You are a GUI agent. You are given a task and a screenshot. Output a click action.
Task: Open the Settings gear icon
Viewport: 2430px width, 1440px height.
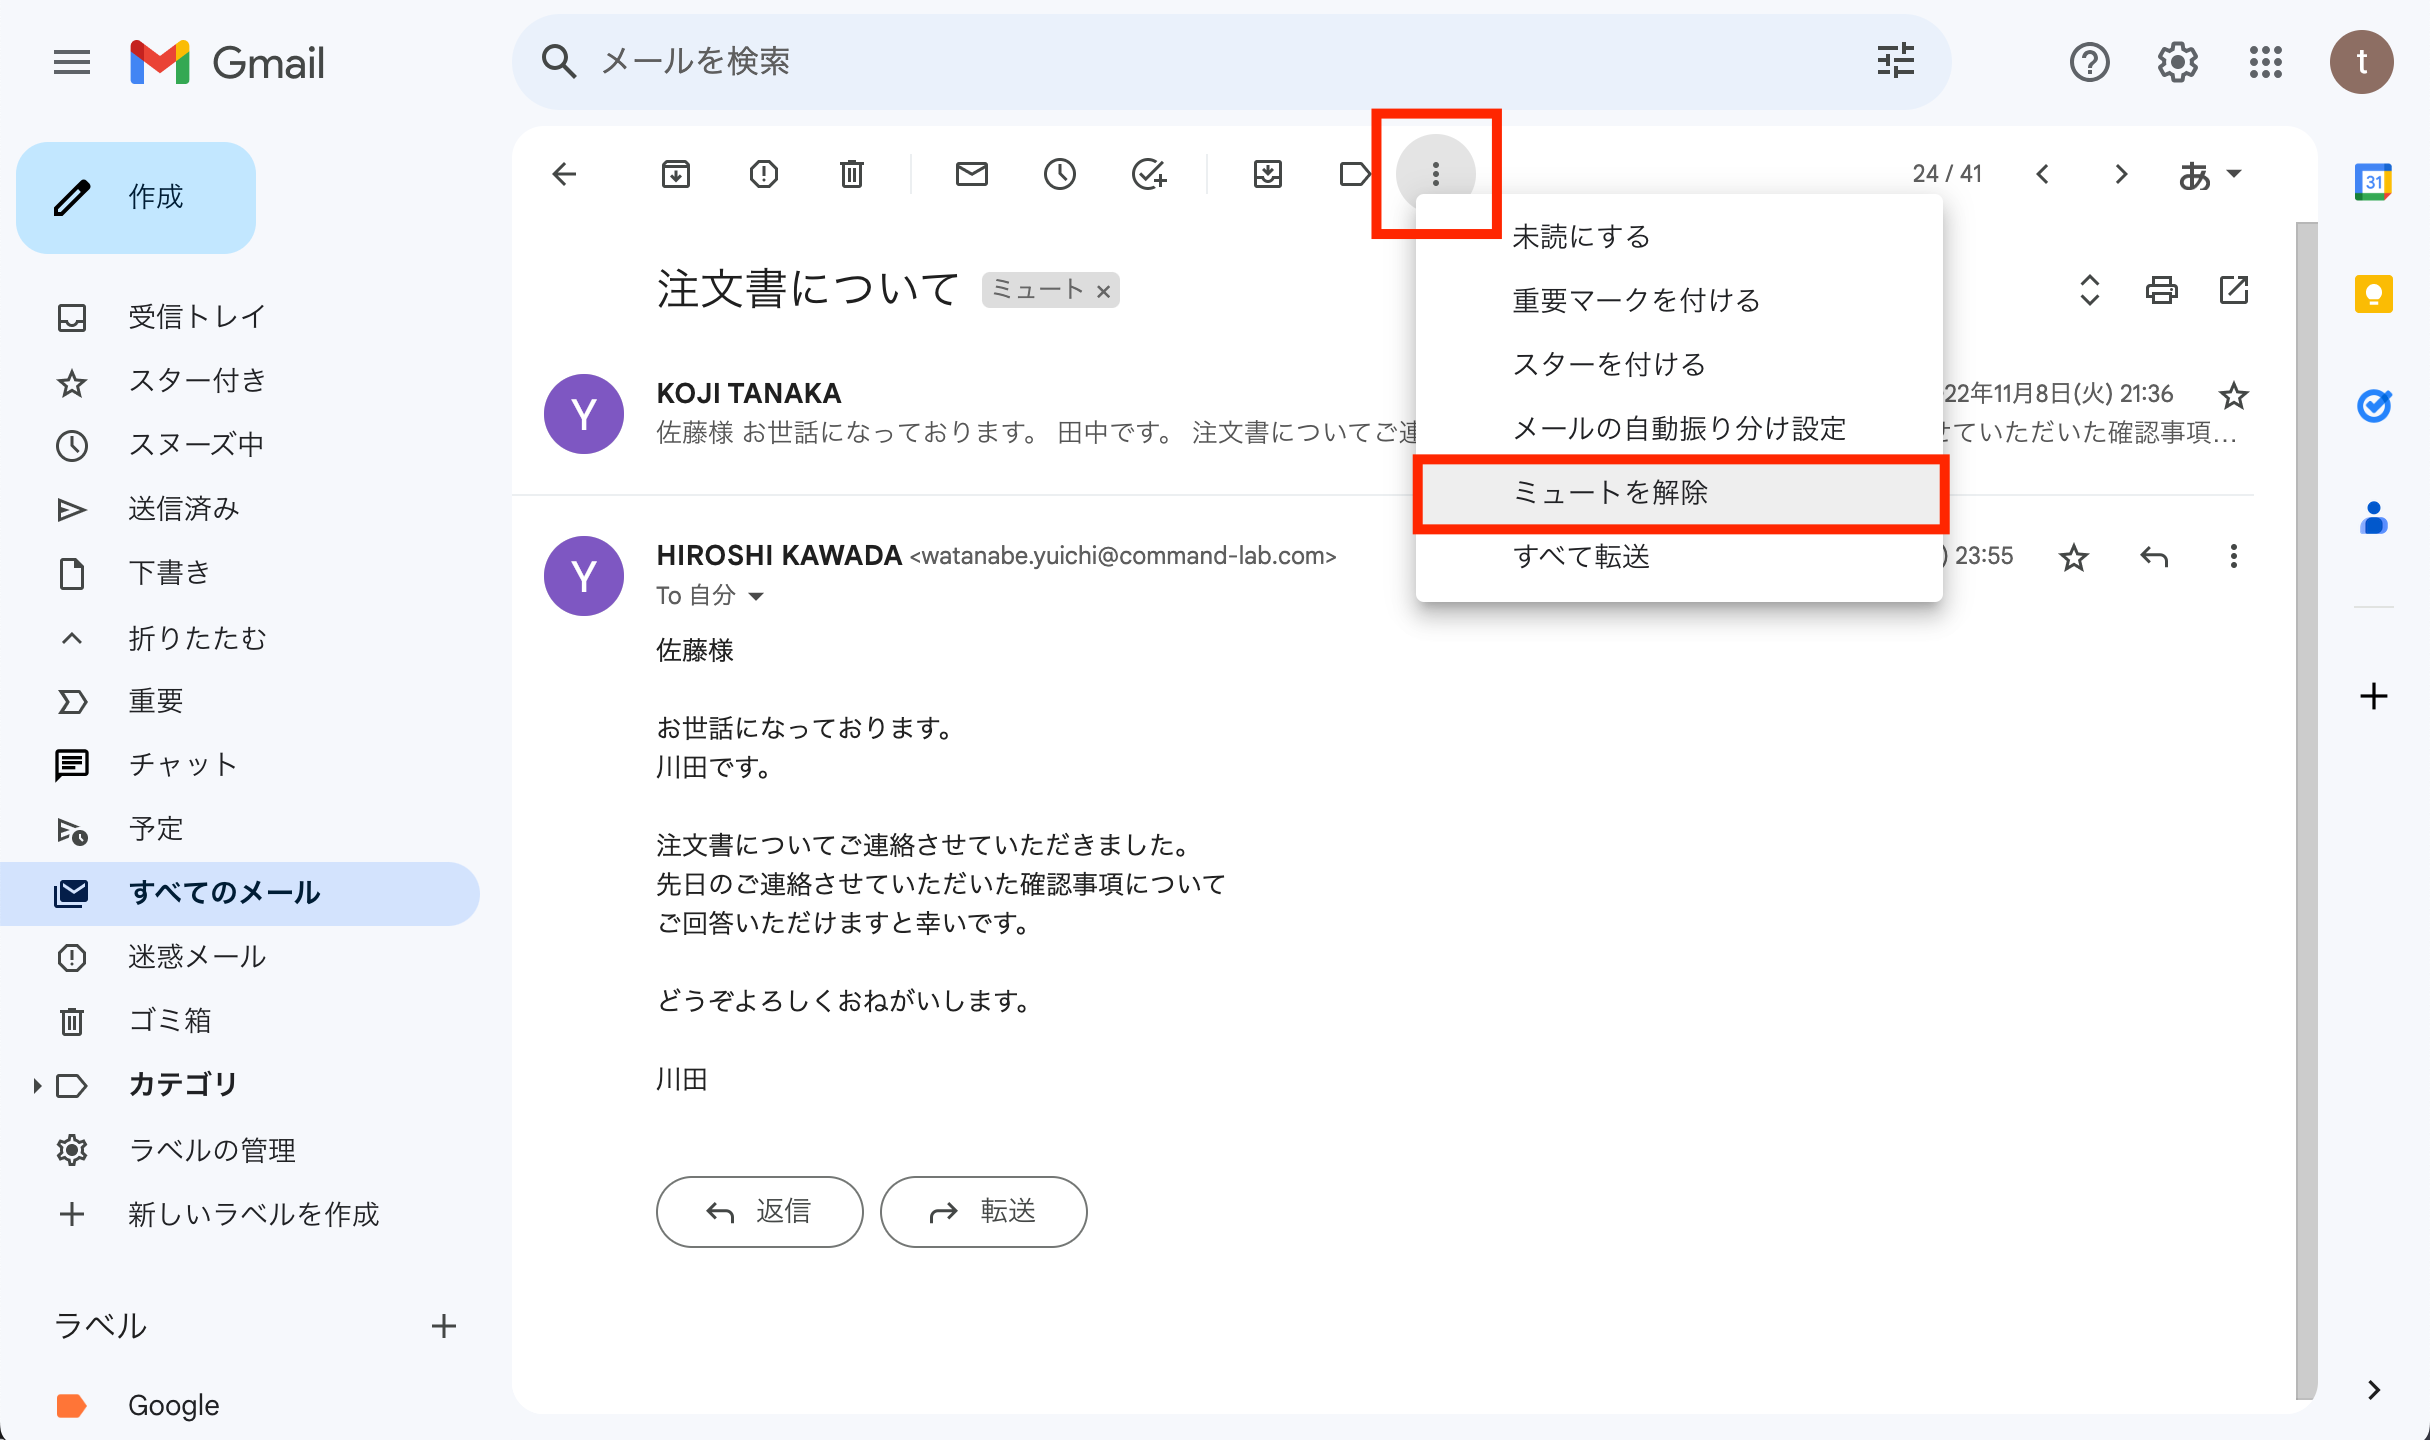pyautogui.click(x=2177, y=62)
